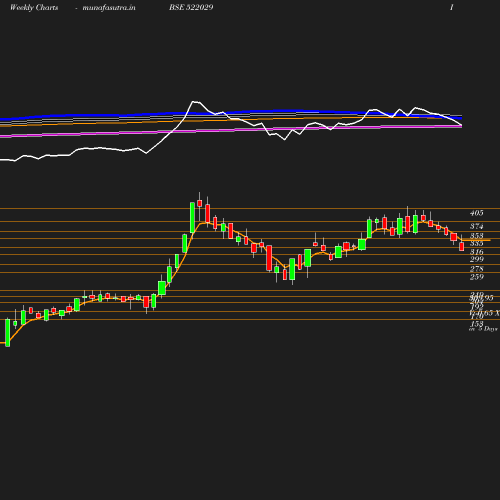Click the 405 price level label

(x=477, y=213)
